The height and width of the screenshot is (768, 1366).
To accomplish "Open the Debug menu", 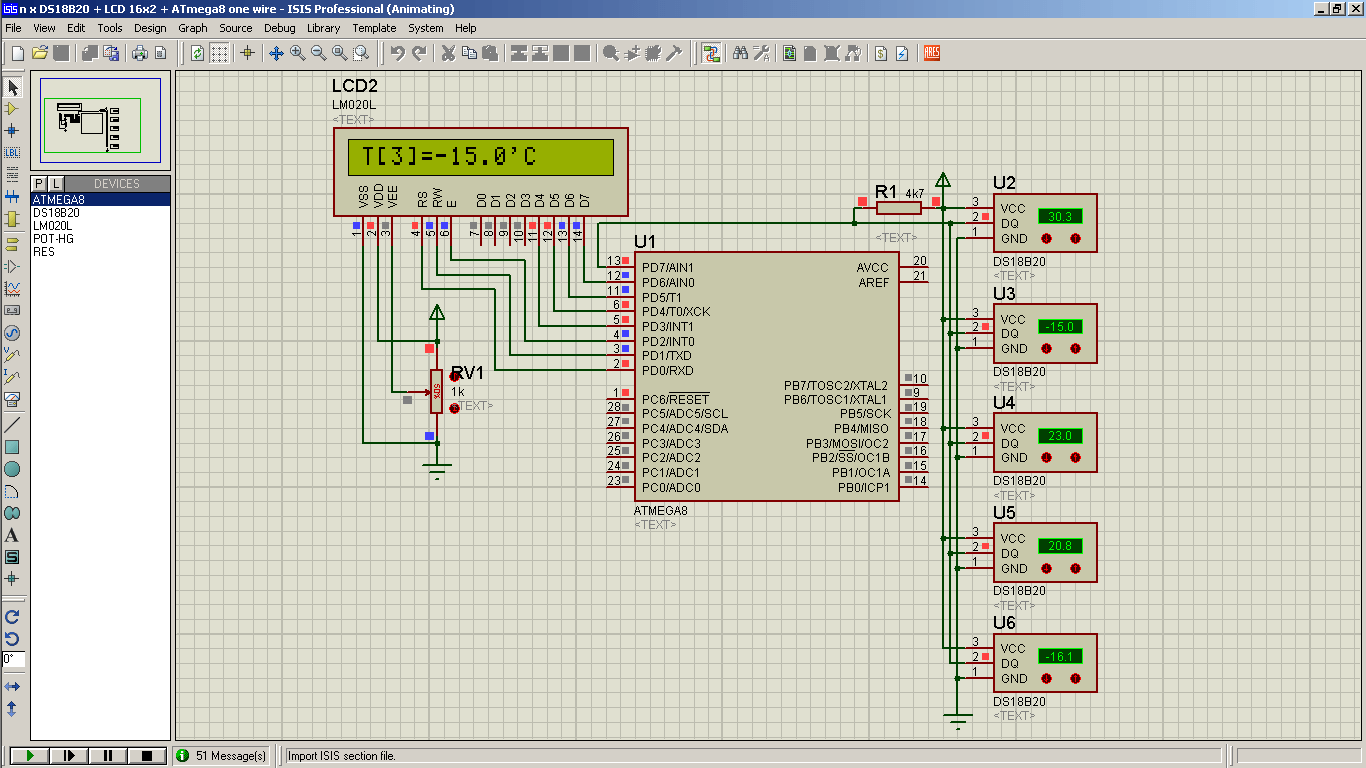I will pos(279,28).
